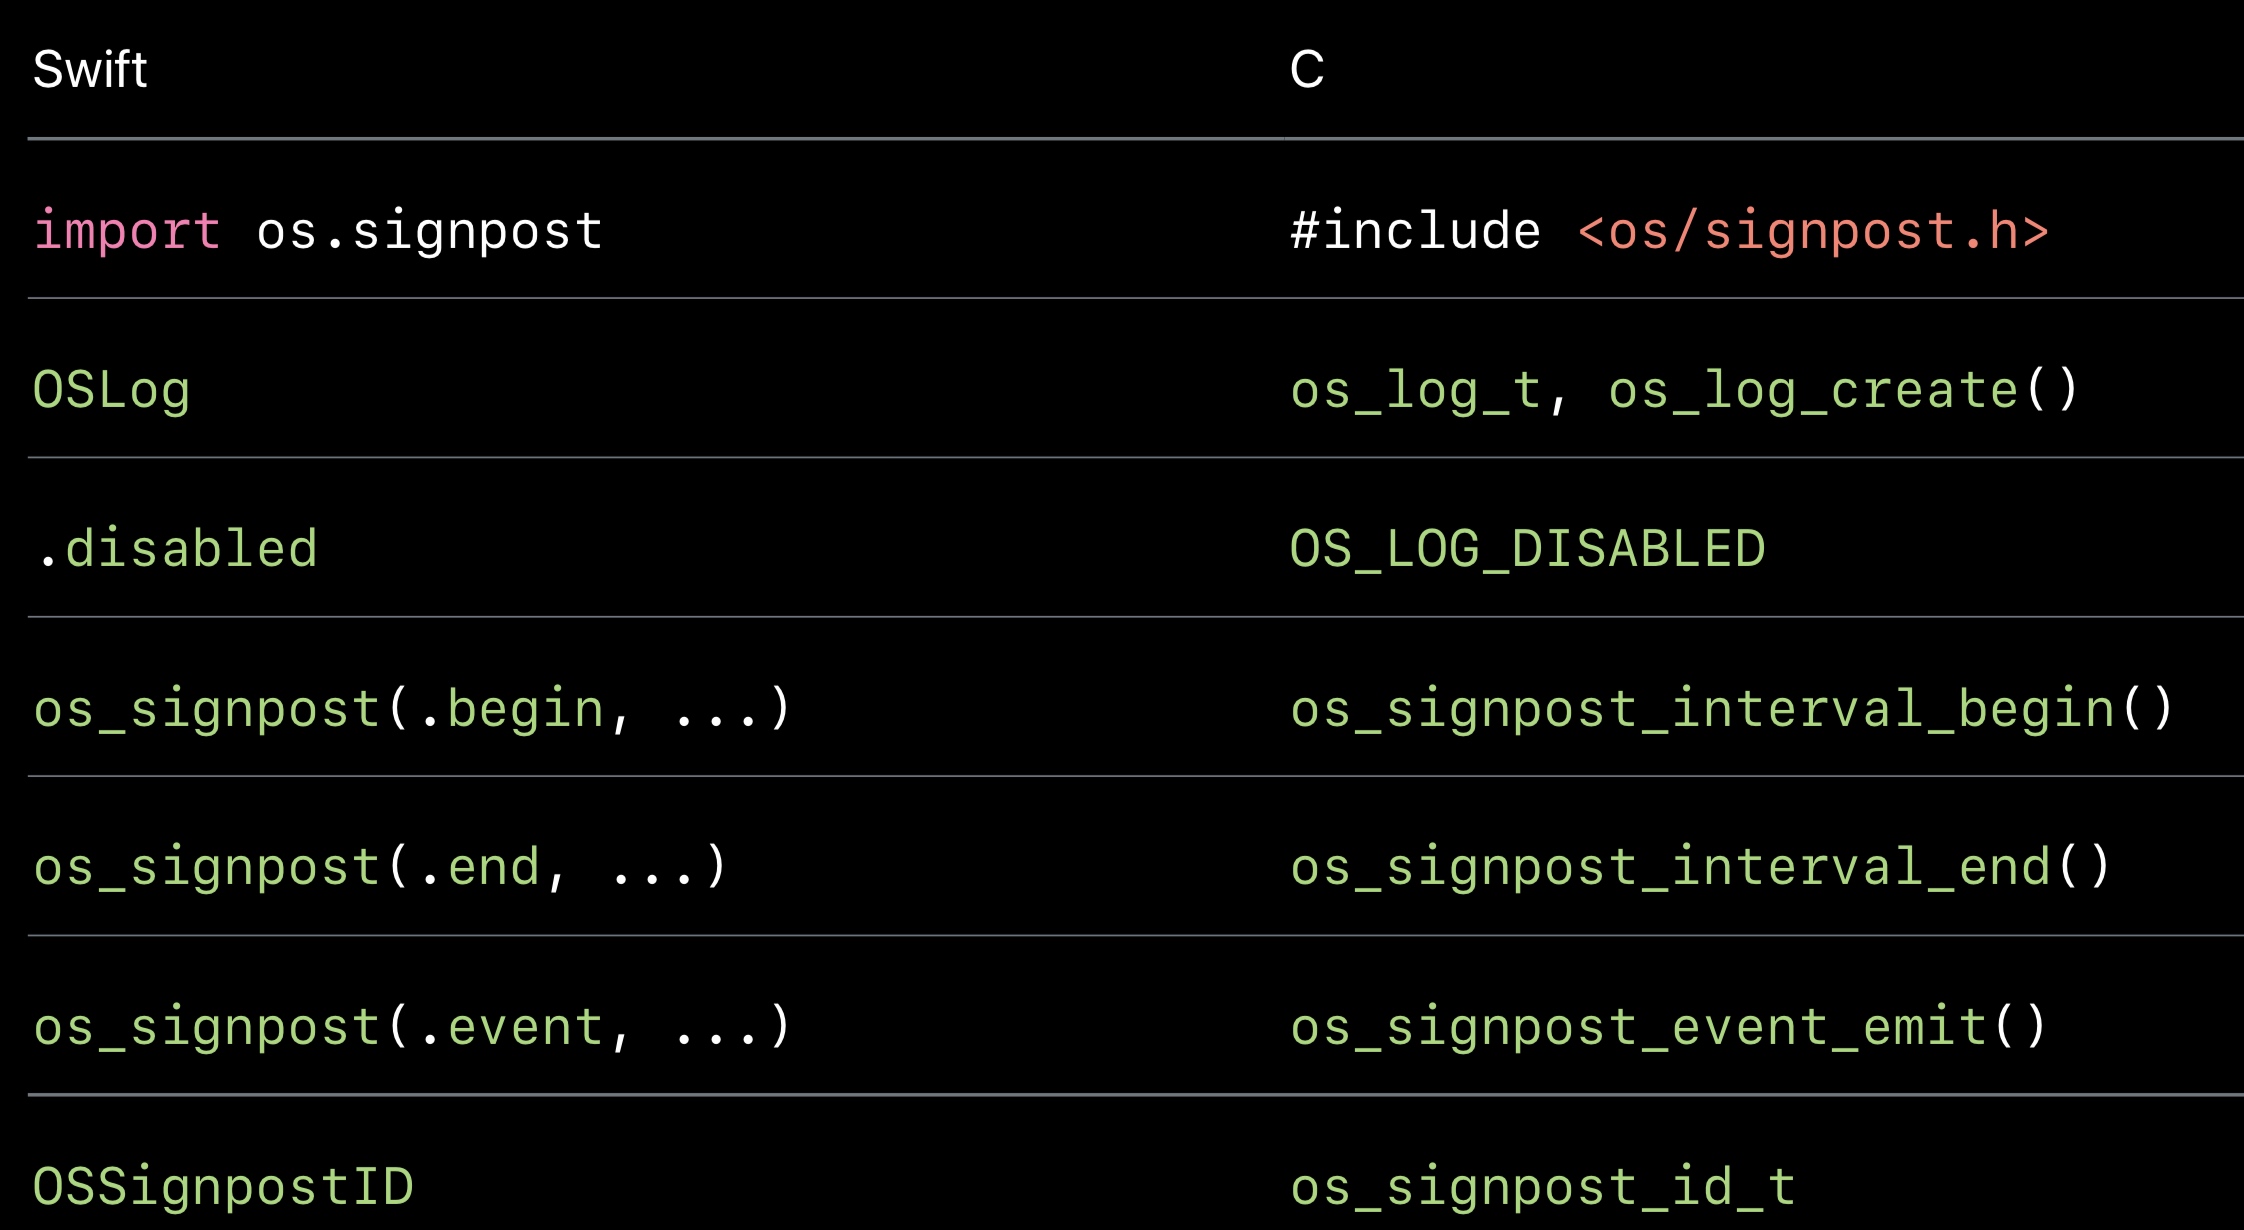Click the os_signpost(.event, ...) Swift call
The image size is (2244, 1230).
tap(412, 1027)
